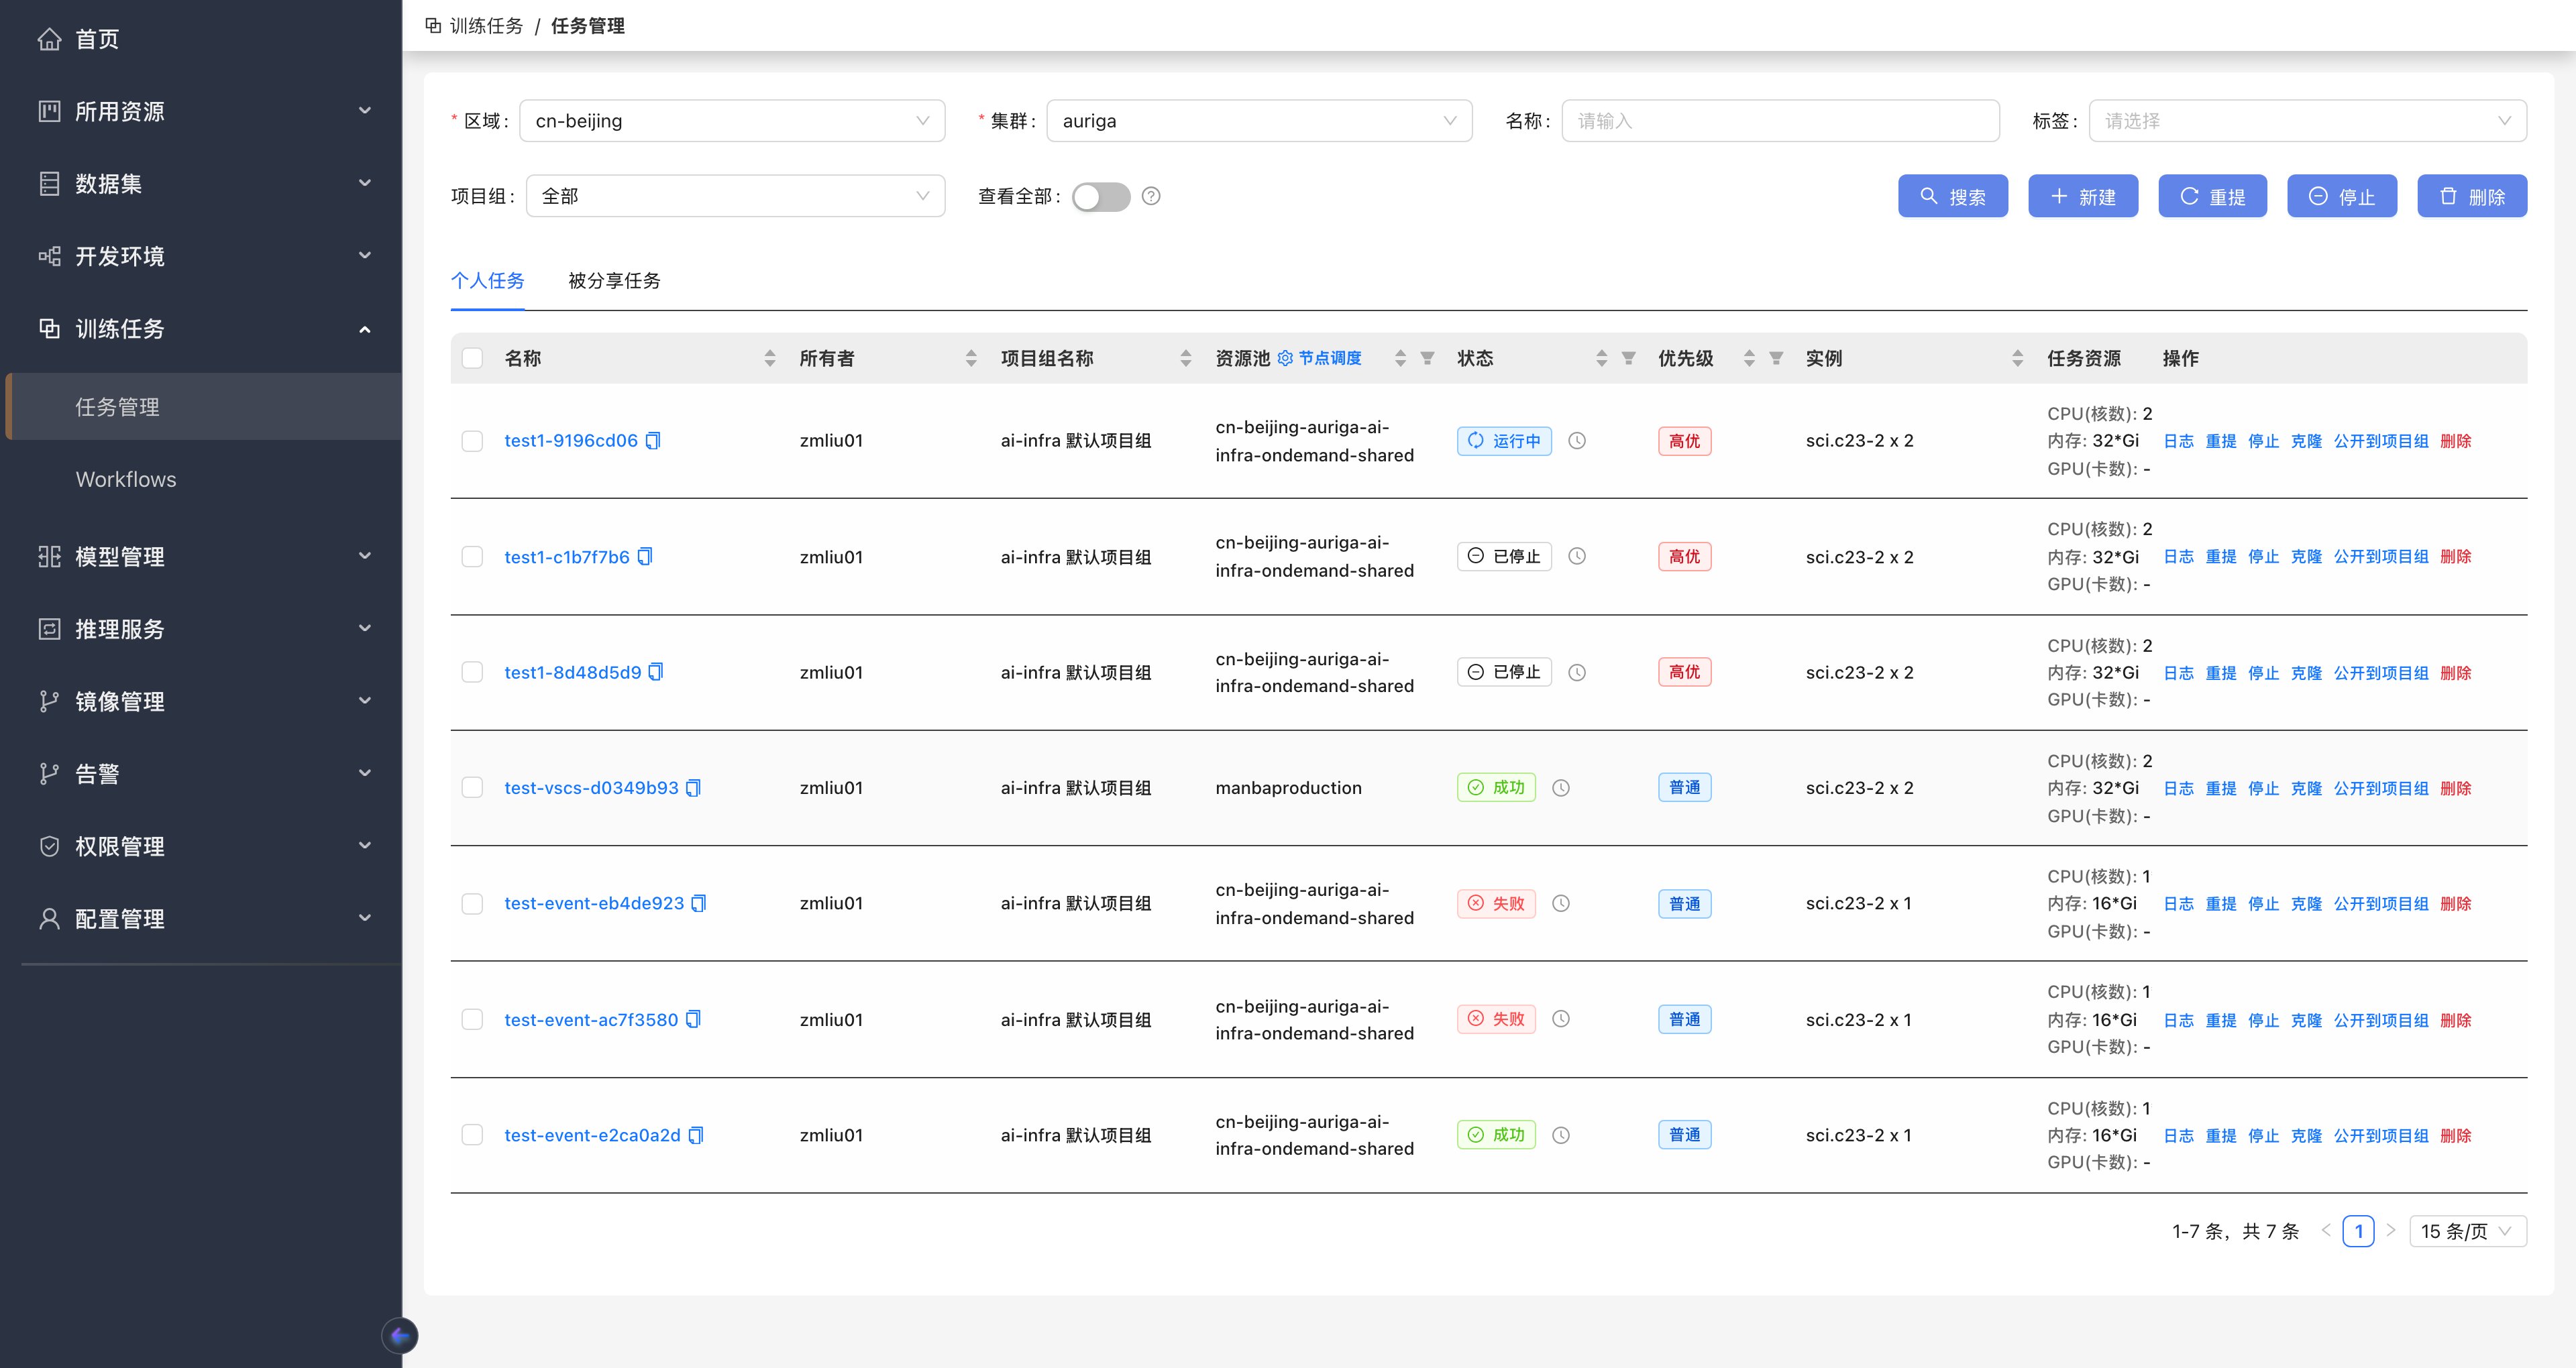Select all tasks with header checkbox
This screenshot has height=1368, width=2576.
[472, 358]
